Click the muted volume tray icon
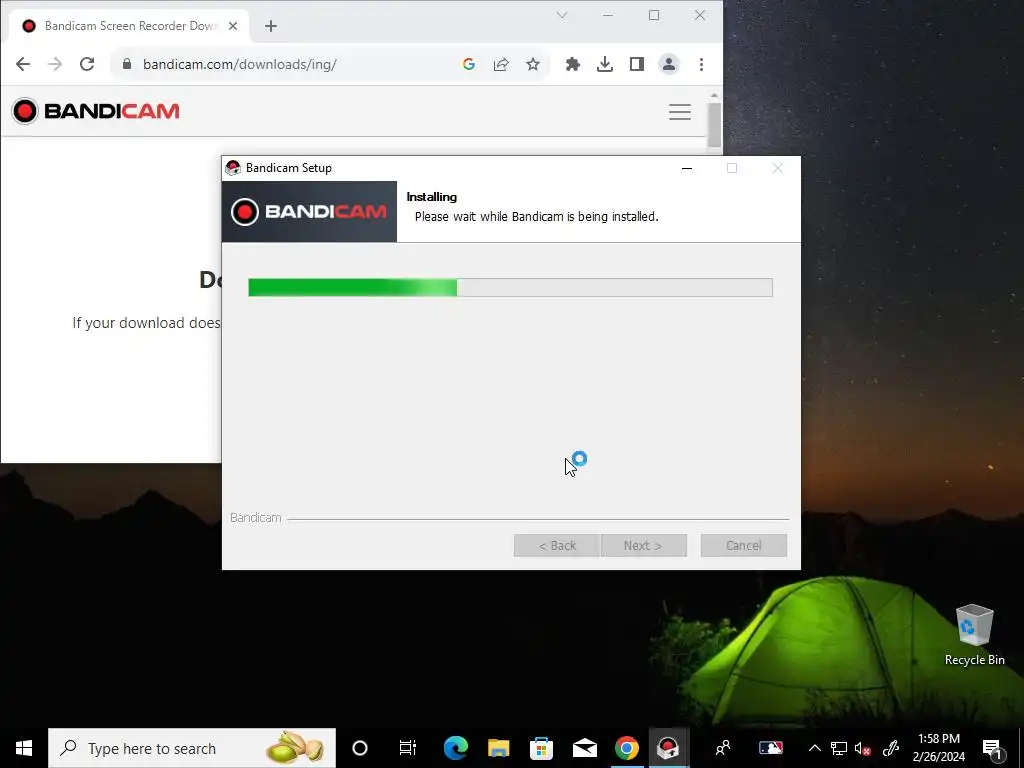This screenshot has width=1024, height=768. (863, 748)
